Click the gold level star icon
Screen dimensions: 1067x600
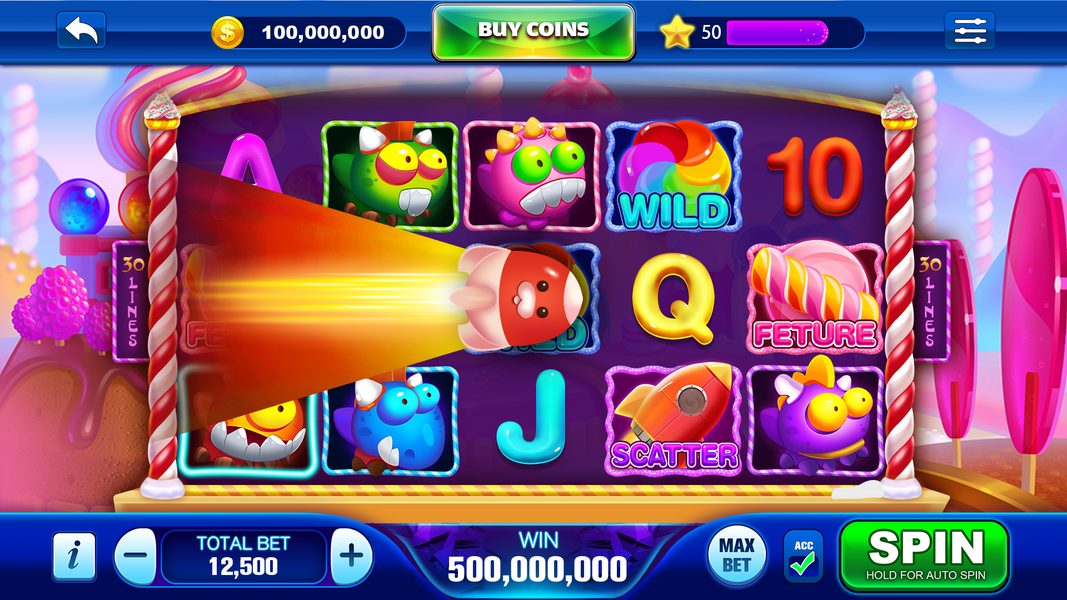coord(677,32)
